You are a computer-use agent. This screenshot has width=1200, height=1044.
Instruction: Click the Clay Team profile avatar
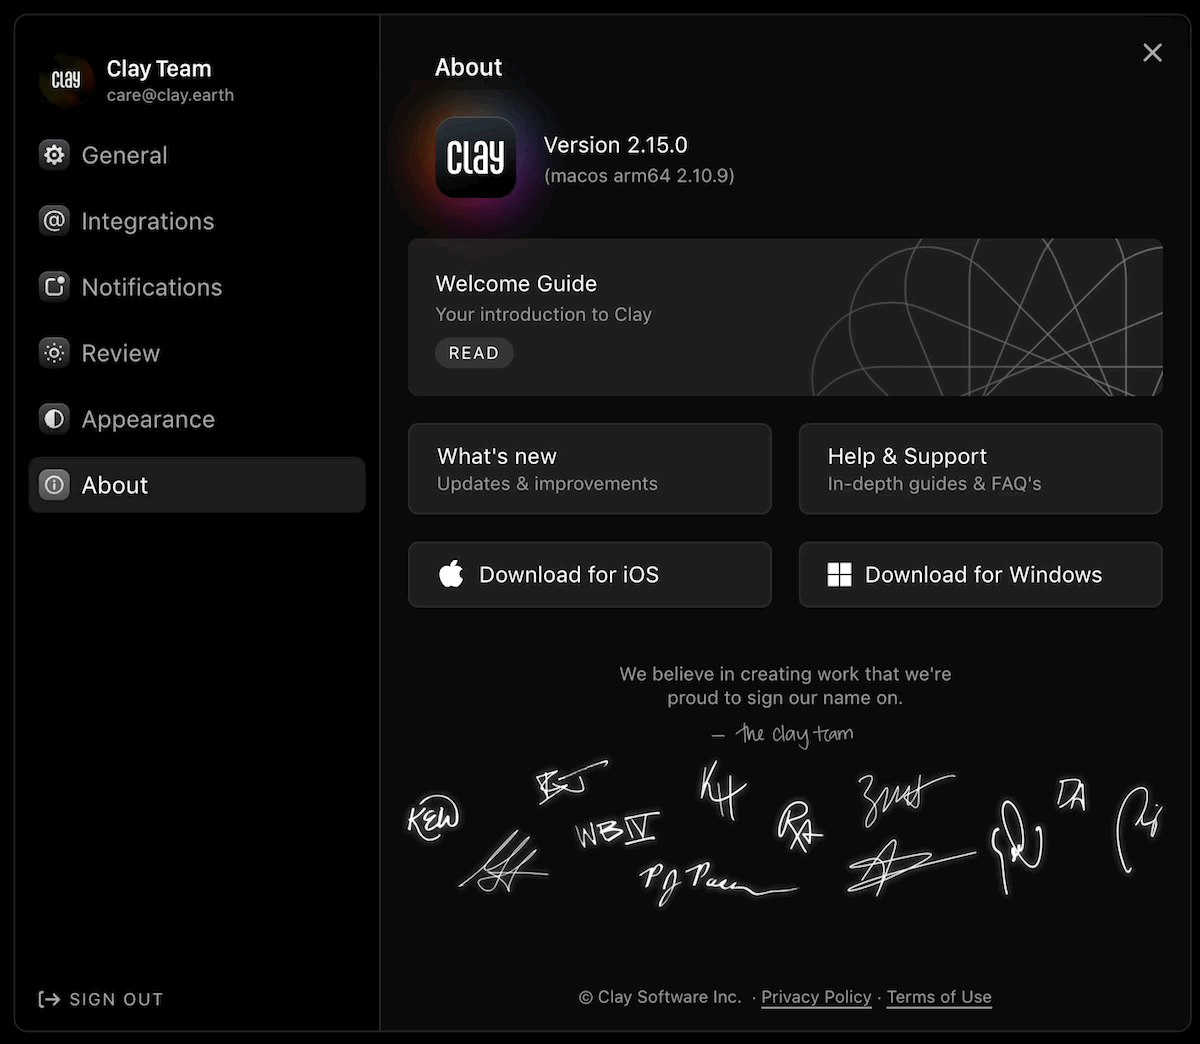tap(66, 80)
